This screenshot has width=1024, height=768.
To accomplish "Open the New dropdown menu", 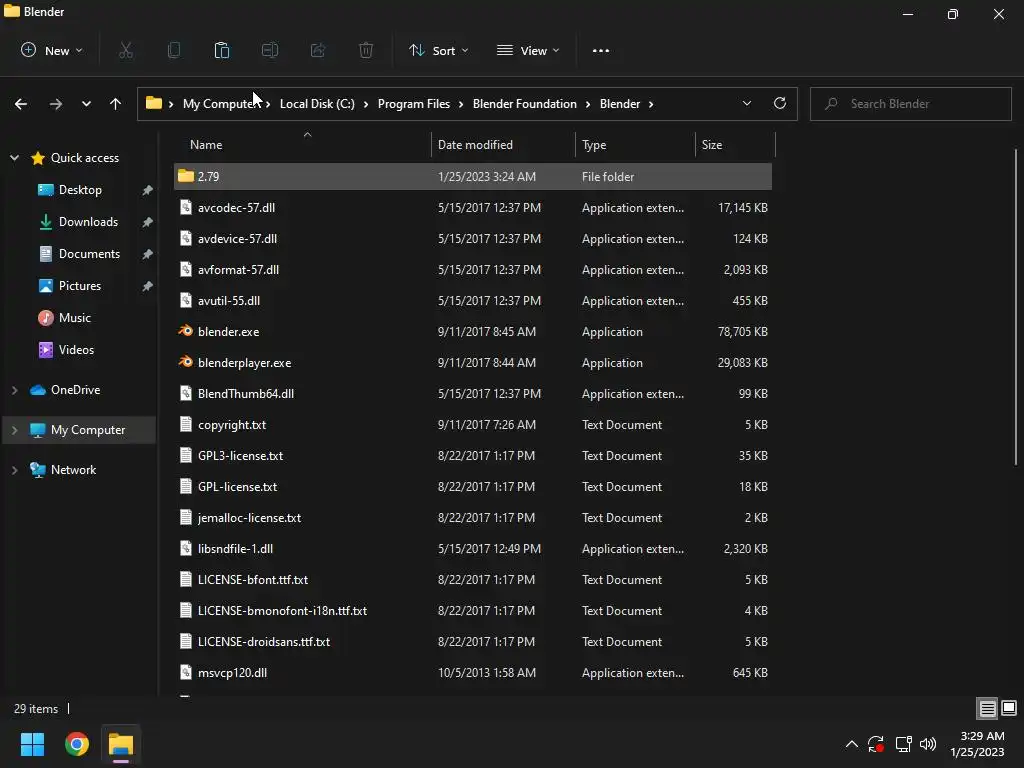I will click(x=52, y=50).
